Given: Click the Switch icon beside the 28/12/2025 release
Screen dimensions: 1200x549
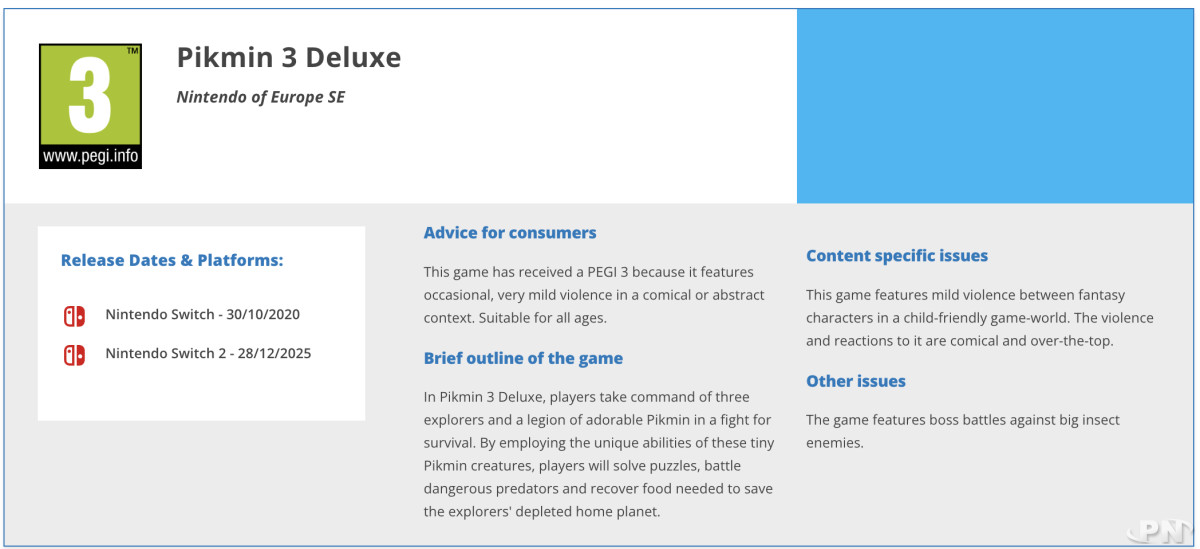Looking at the screenshot, I should (x=74, y=354).
